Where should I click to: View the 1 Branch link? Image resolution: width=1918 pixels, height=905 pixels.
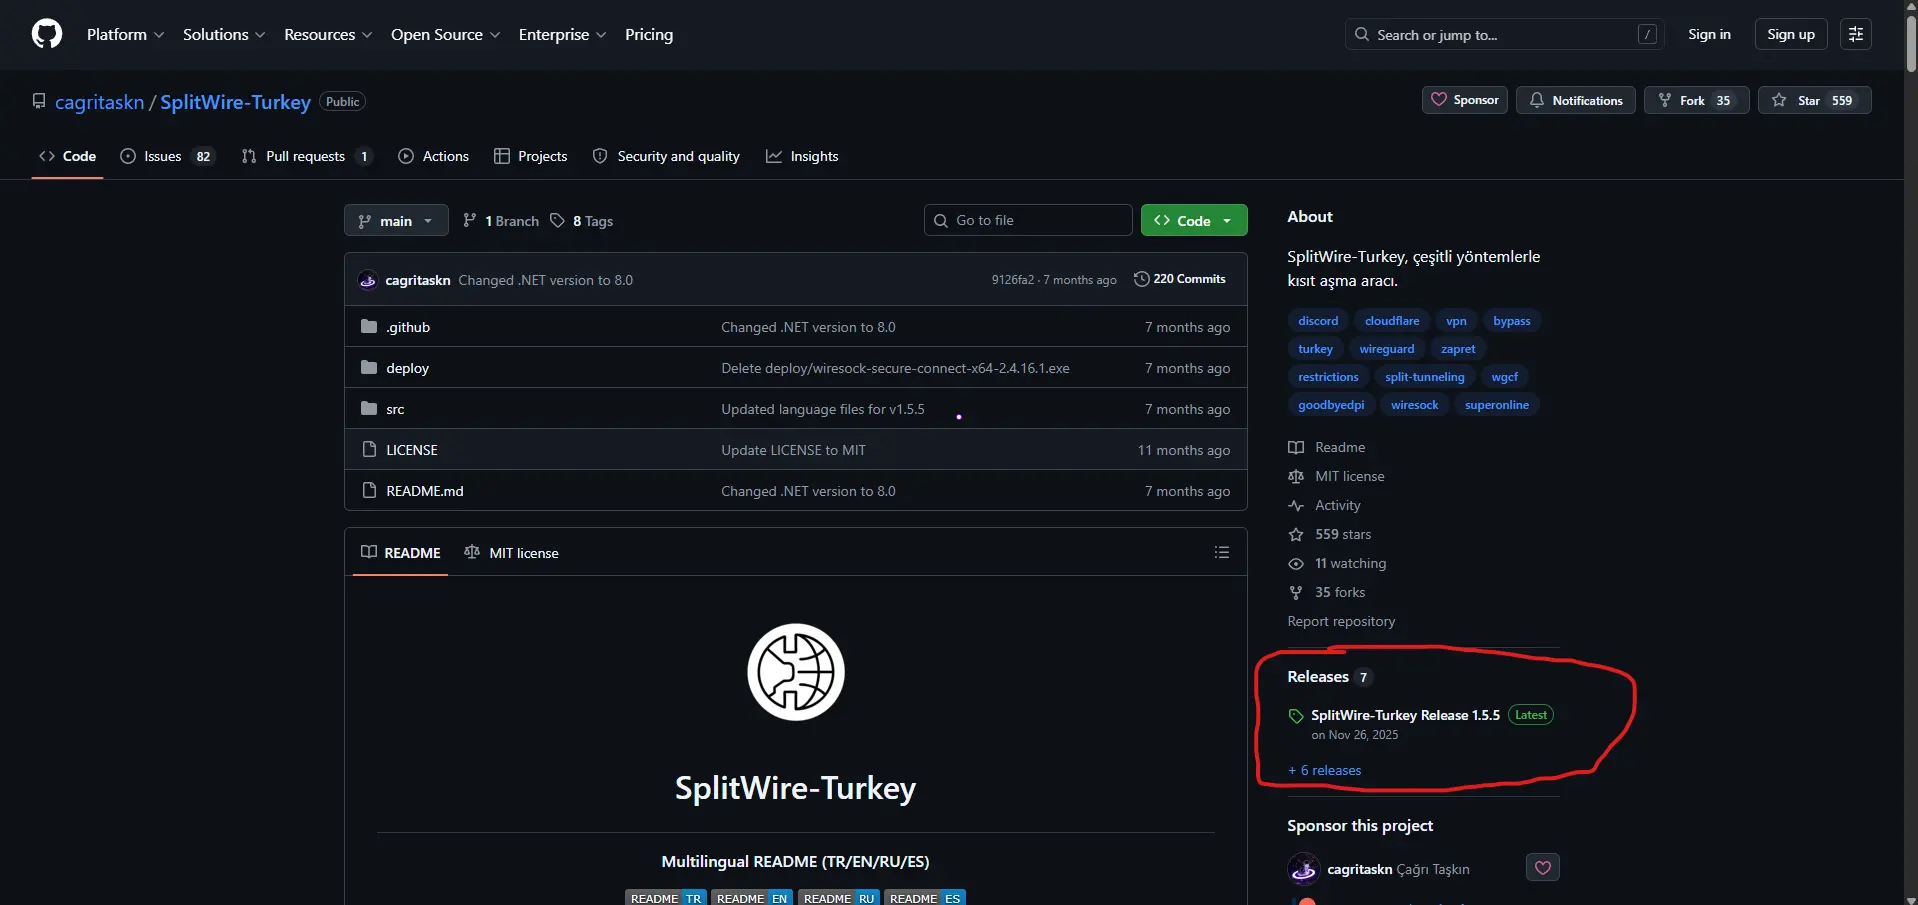click(501, 221)
